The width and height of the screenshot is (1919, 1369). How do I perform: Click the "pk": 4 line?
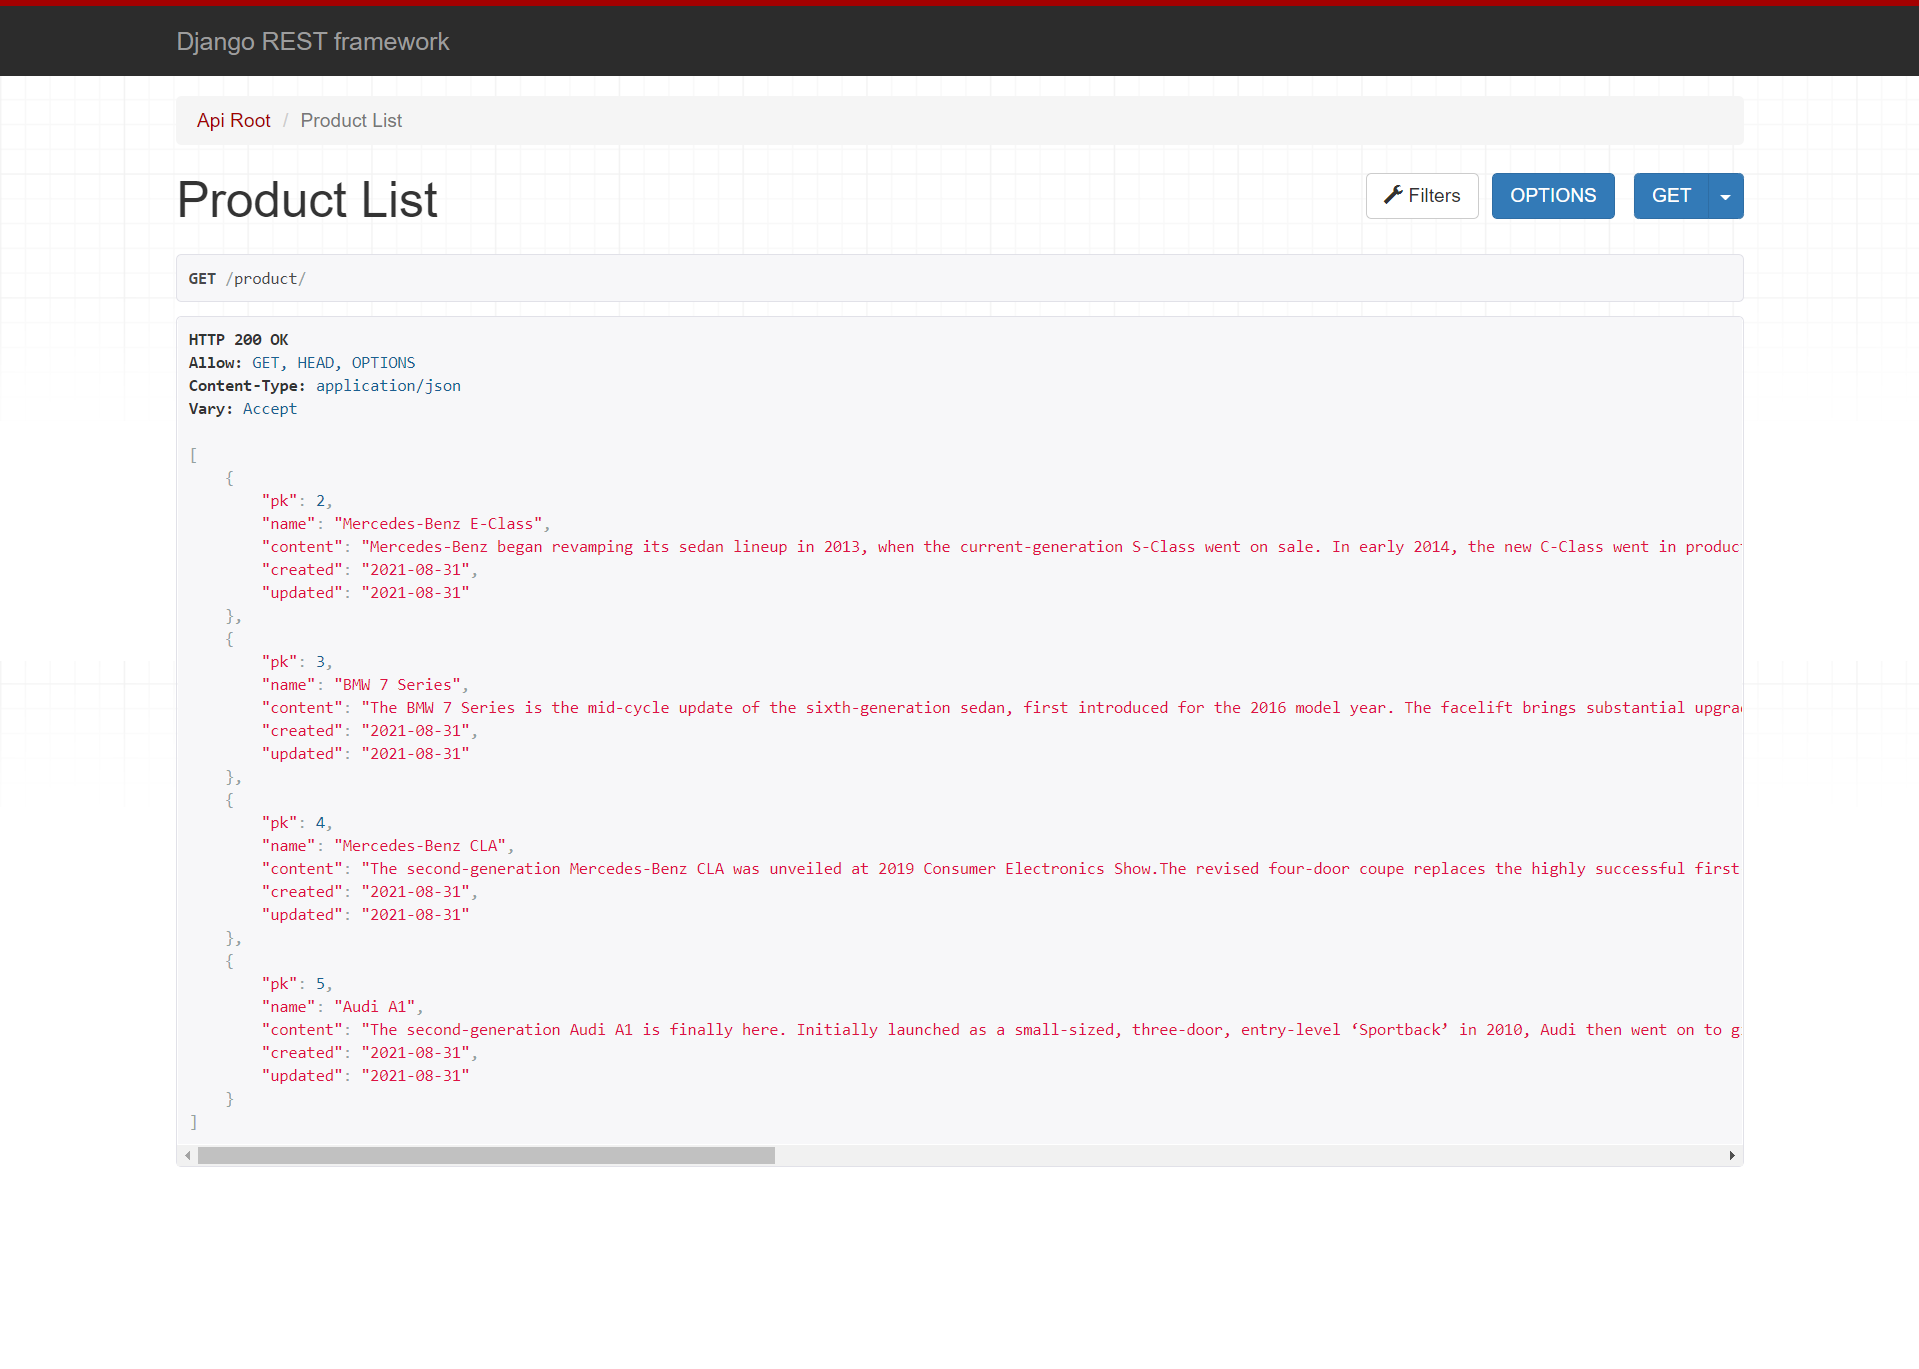point(296,823)
